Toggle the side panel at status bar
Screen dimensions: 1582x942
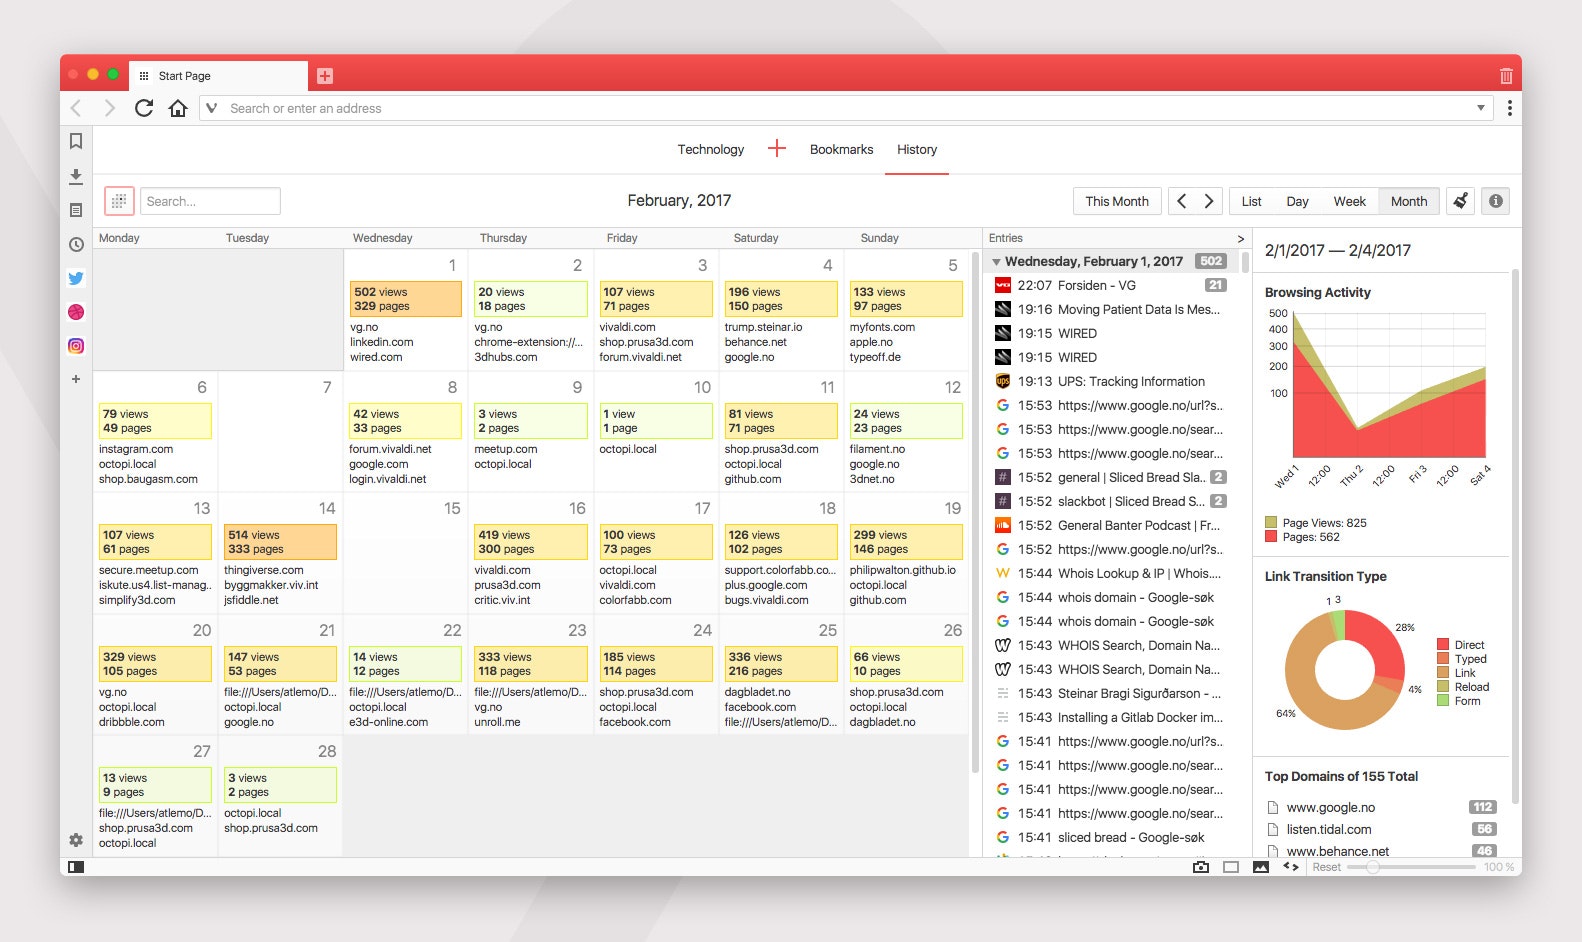pyautogui.click(x=76, y=867)
